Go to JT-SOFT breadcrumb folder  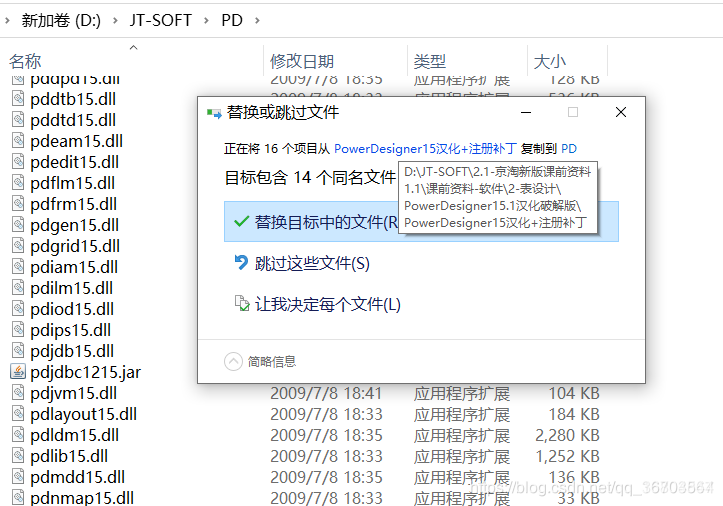pos(160,20)
